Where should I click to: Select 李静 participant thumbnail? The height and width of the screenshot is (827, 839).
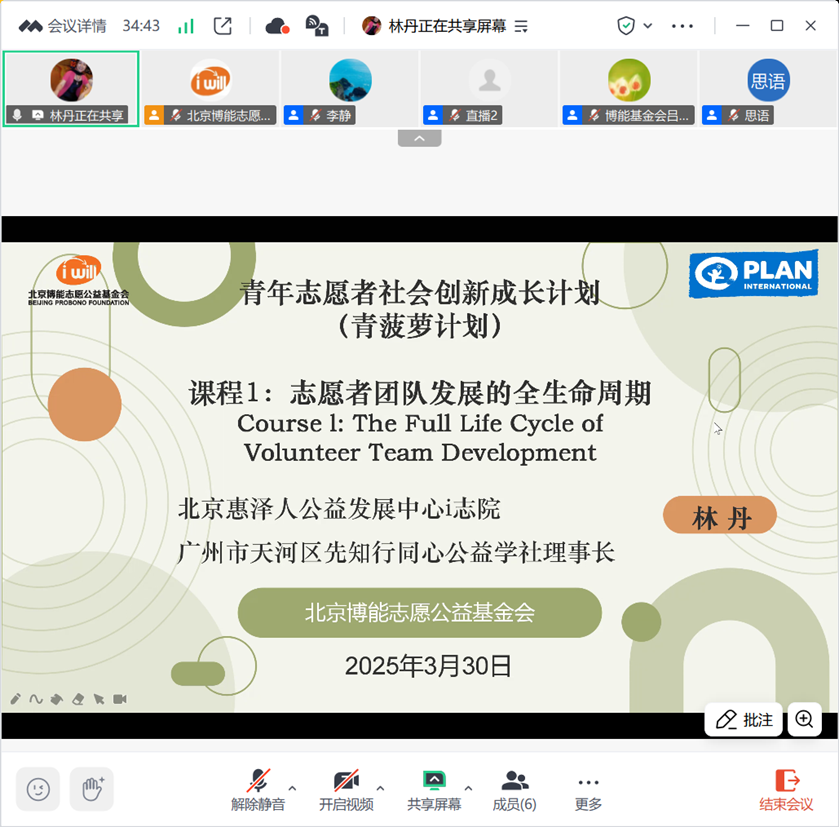pos(350,89)
